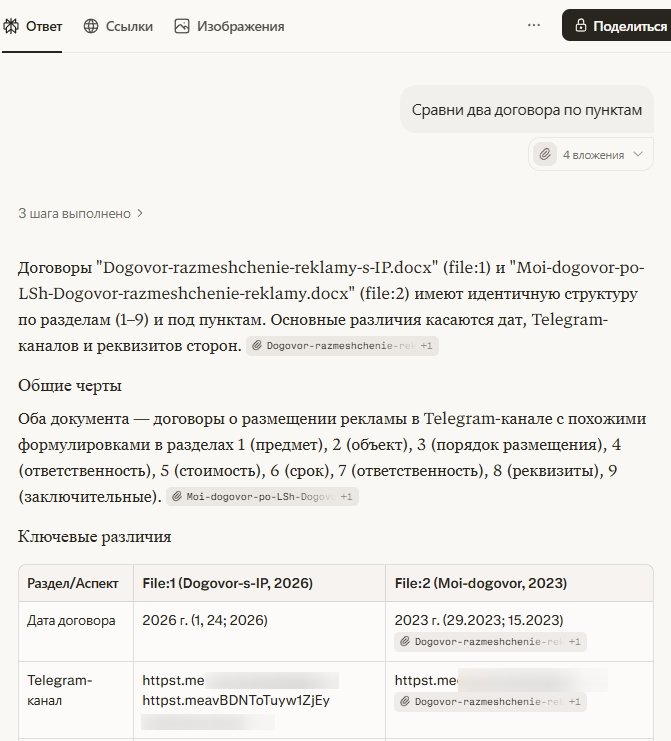The image size is (671, 741).
Task: Open the three-dot more options menu
Action: [534, 26]
